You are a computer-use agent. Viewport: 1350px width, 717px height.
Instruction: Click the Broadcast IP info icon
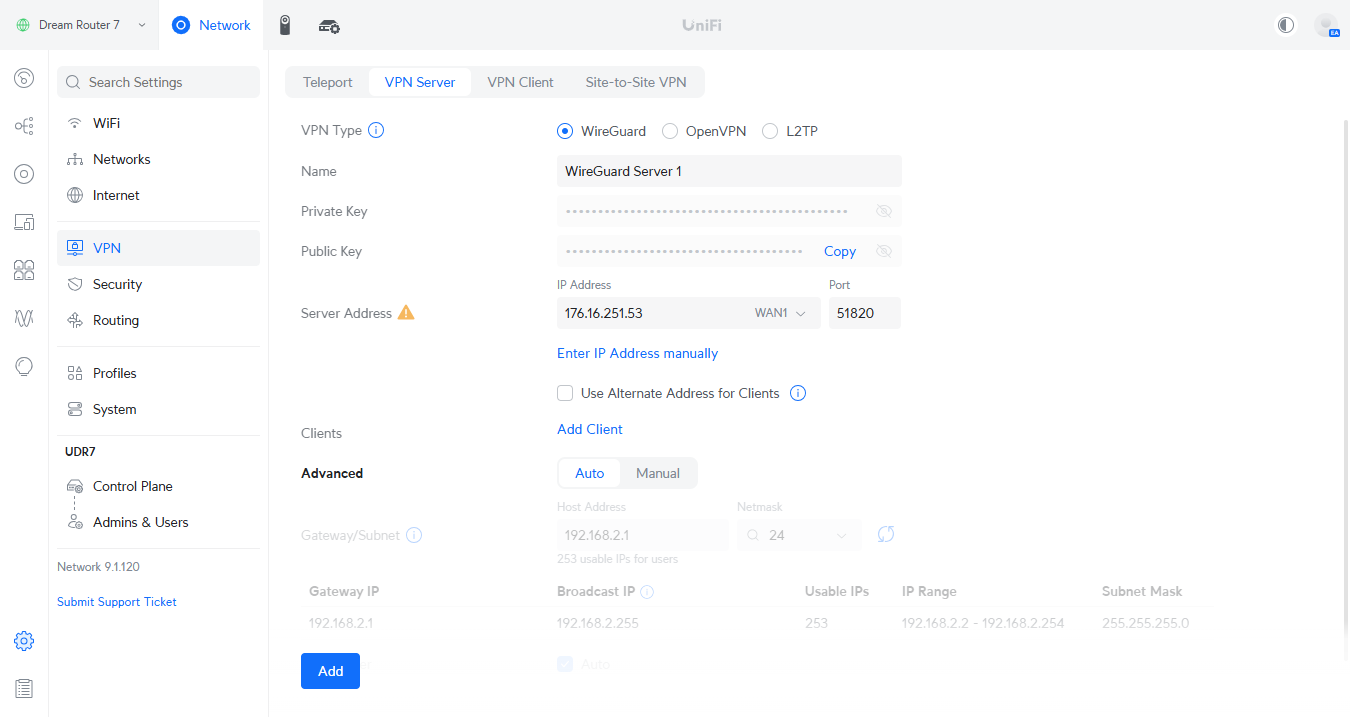coord(647,592)
